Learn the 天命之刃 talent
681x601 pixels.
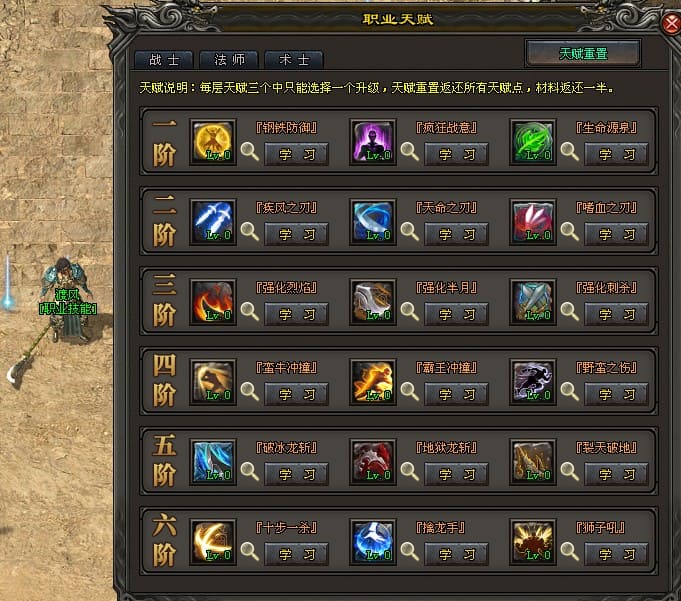pyautogui.click(x=456, y=234)
